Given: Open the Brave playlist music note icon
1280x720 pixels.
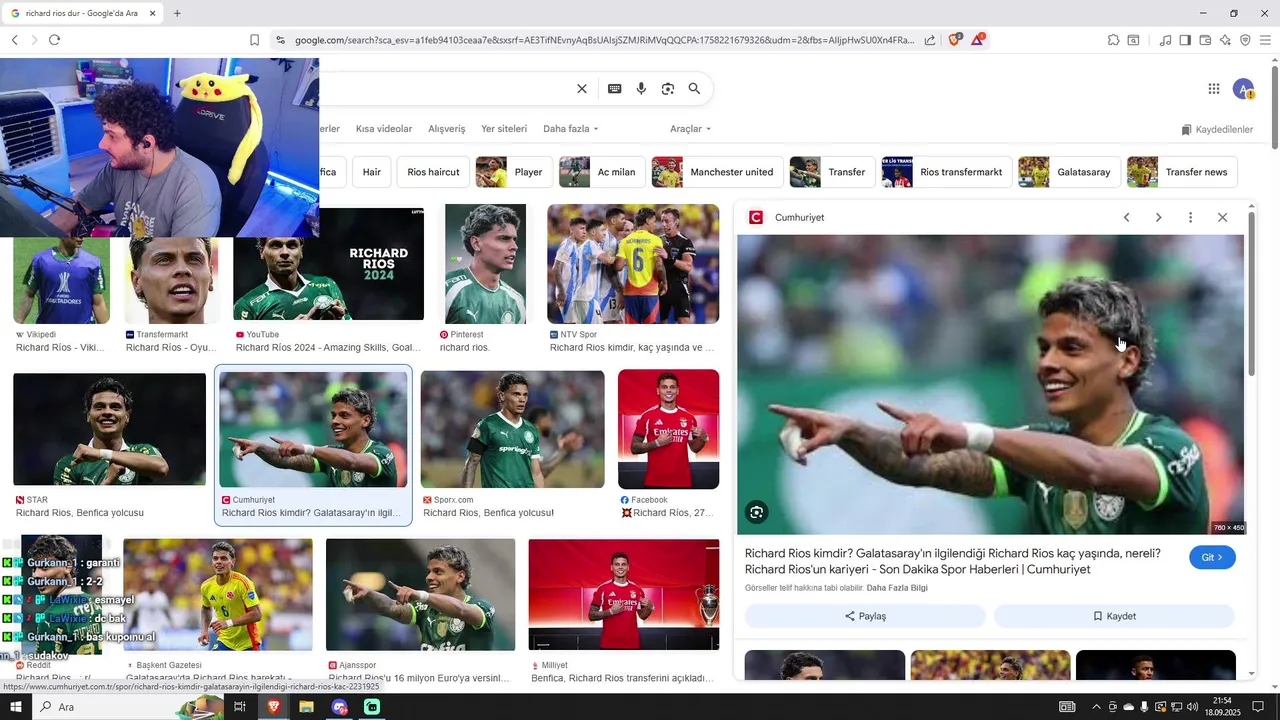Looking at the screenshot, I should [x=1165, y=40].
